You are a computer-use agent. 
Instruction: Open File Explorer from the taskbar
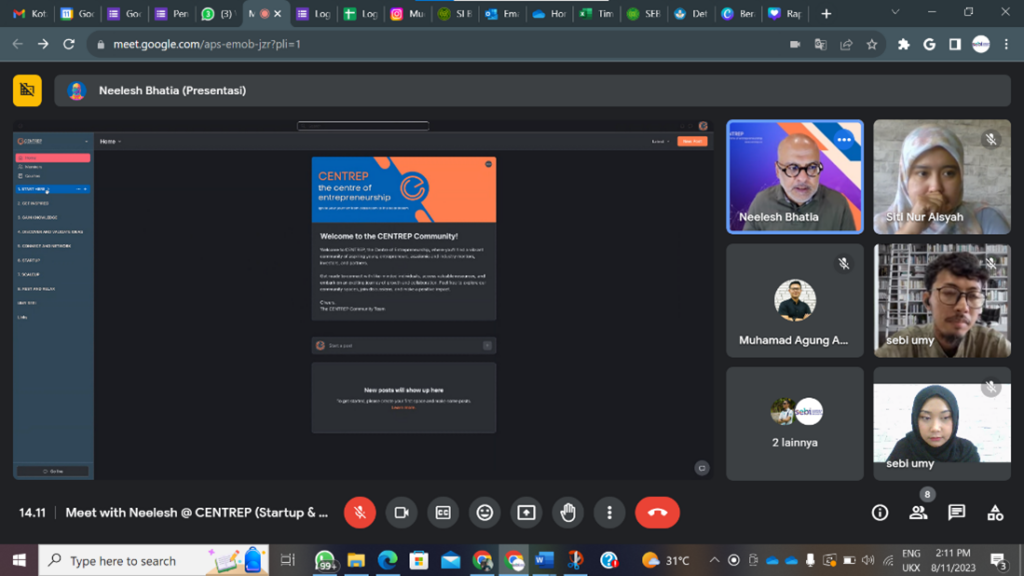point(356,560)
